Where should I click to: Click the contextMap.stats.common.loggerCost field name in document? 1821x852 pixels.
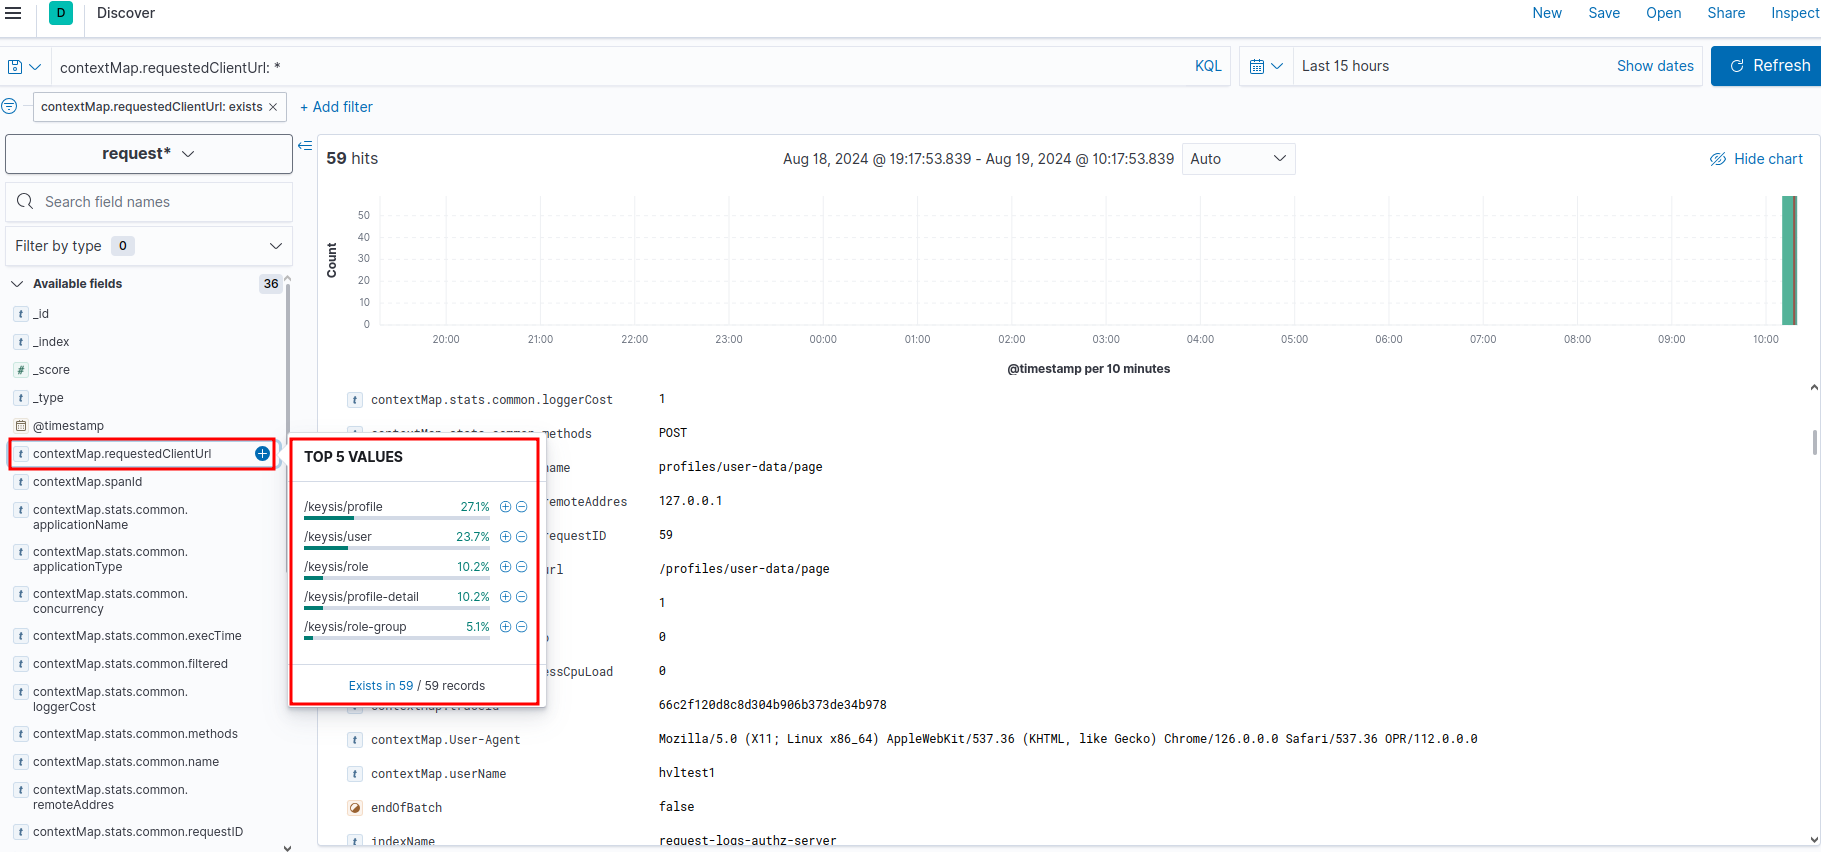[x=492, y=400]
